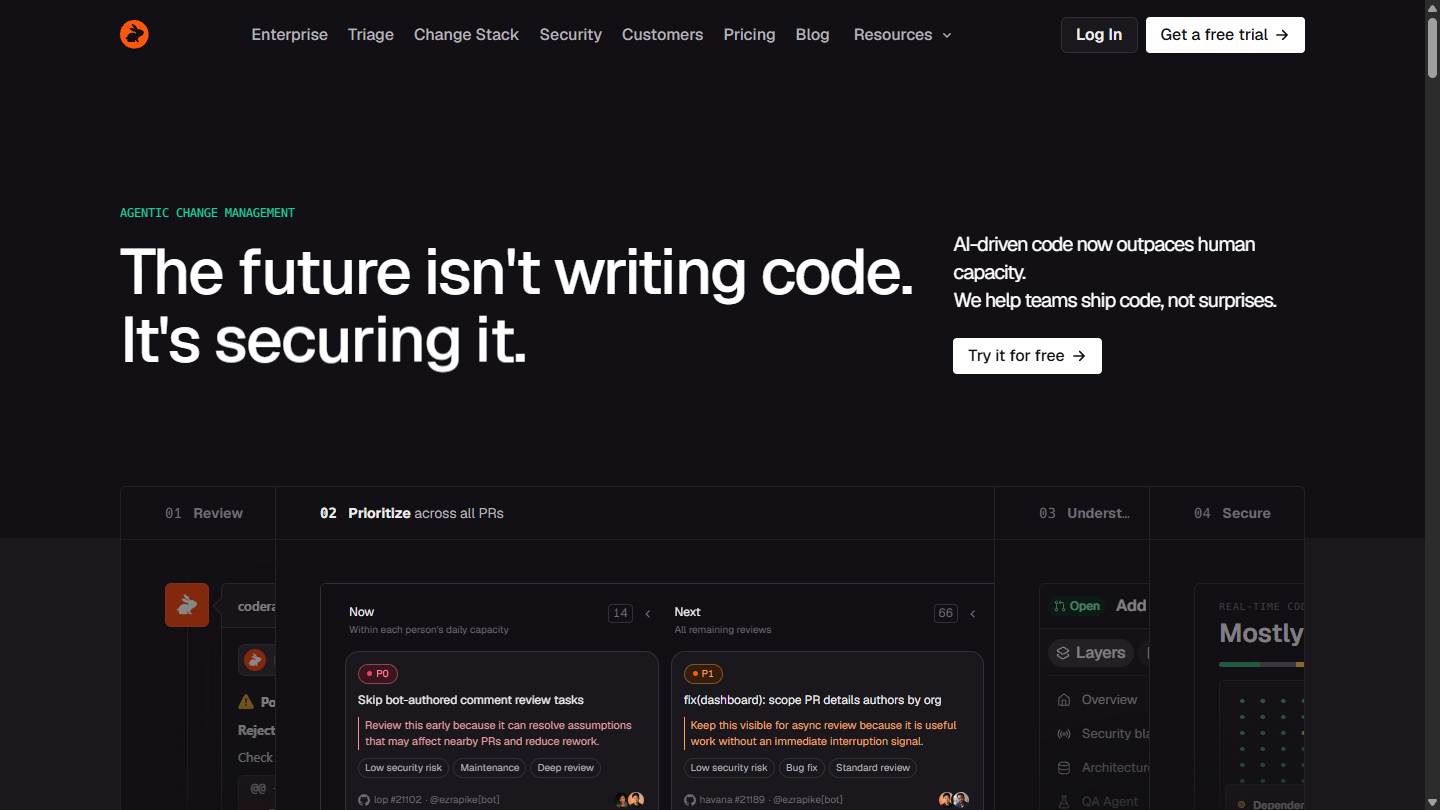Click the code health progress bar under Mostly
This screenshot has height=810, width=1440.
point(1261,664)
